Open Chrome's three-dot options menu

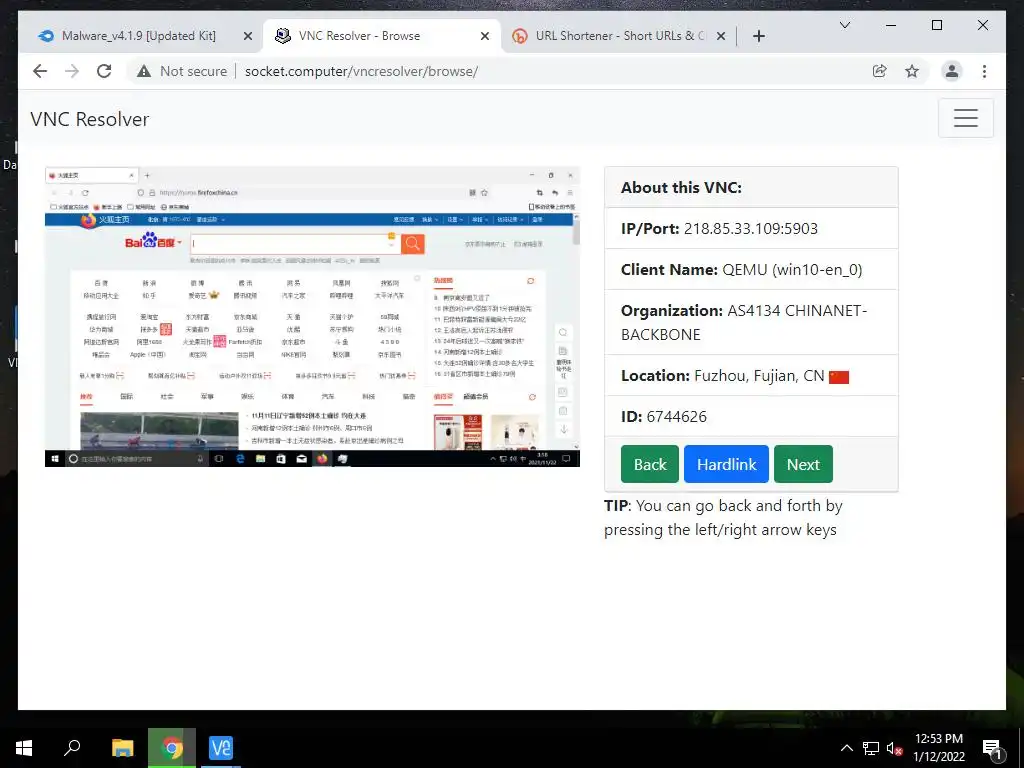point(984,71)
